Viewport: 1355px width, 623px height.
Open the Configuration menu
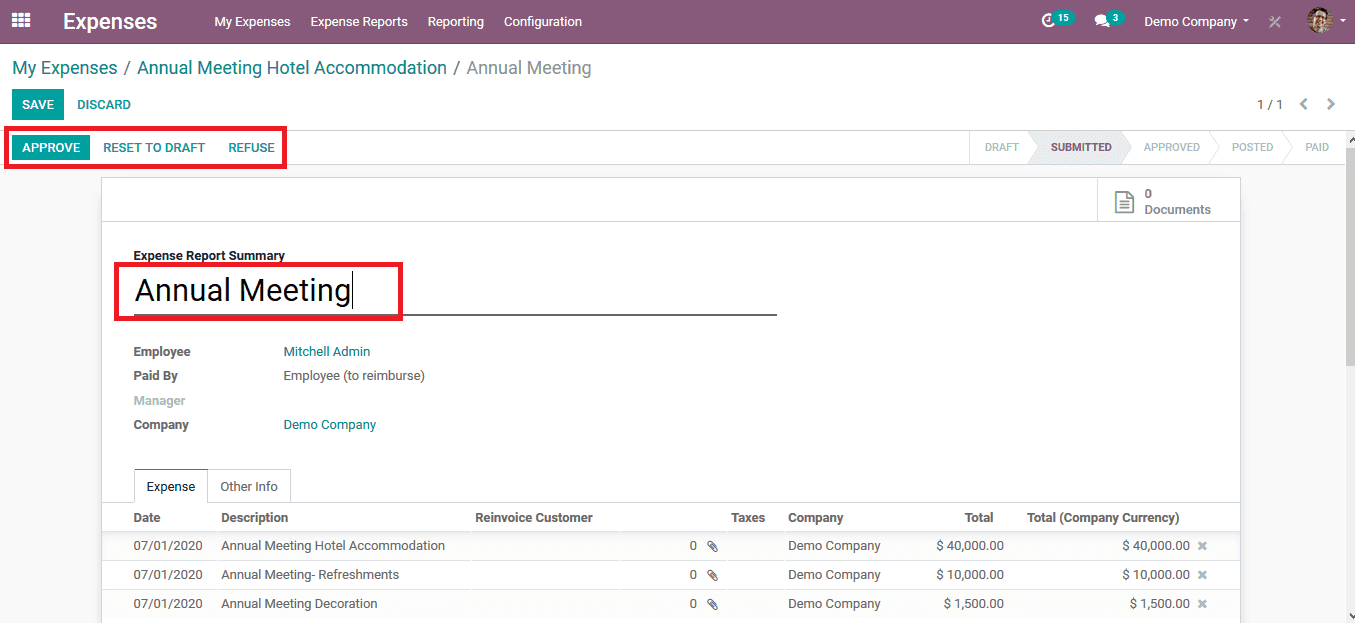[x=542, y=21]
